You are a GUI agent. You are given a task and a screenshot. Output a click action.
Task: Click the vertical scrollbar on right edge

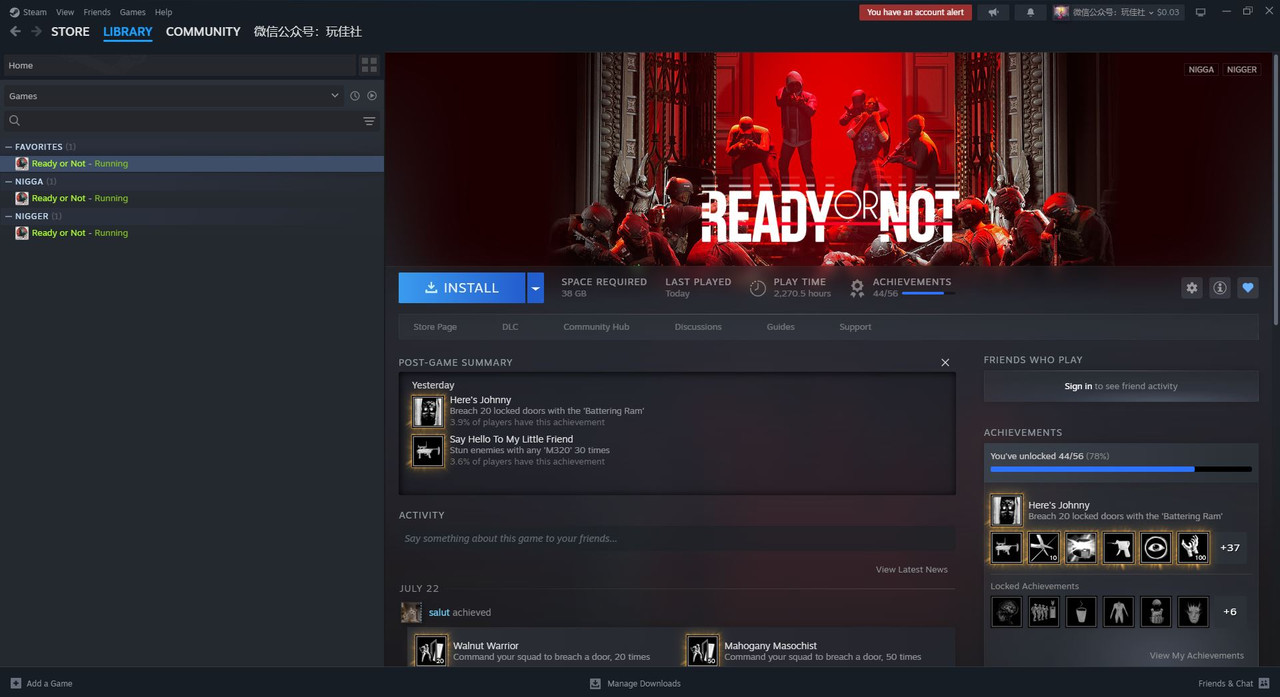pyautogui.click(x=1276, y=190)
